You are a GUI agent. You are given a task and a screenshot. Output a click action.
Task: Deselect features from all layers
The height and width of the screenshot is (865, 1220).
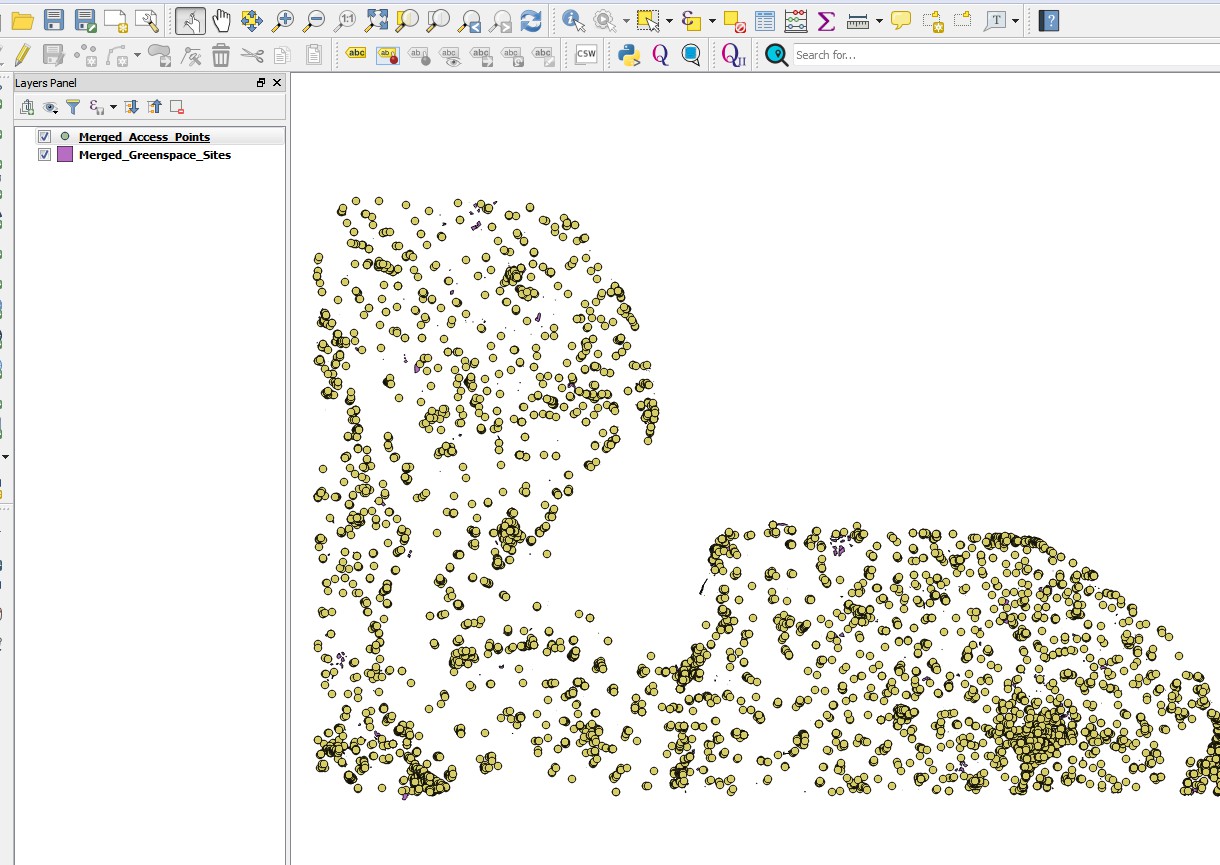coord(735,20)
